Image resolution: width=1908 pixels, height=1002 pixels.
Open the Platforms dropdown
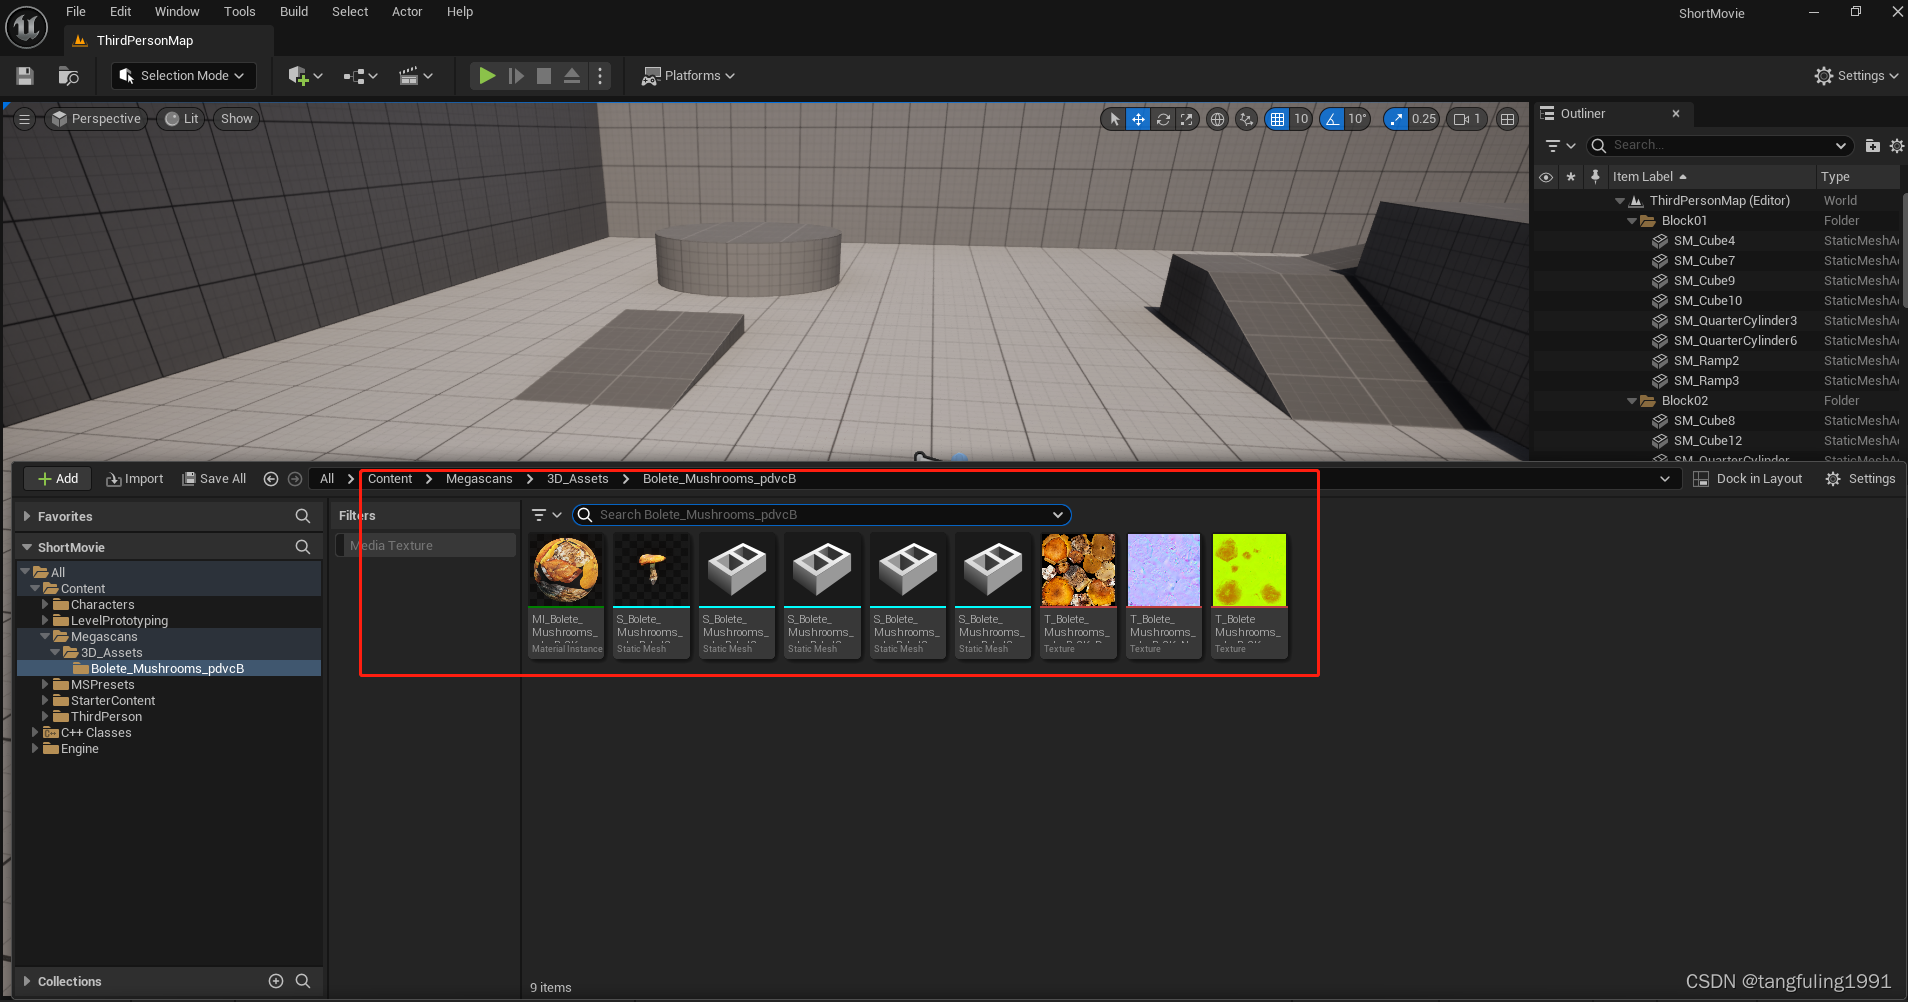pos(688,76)
